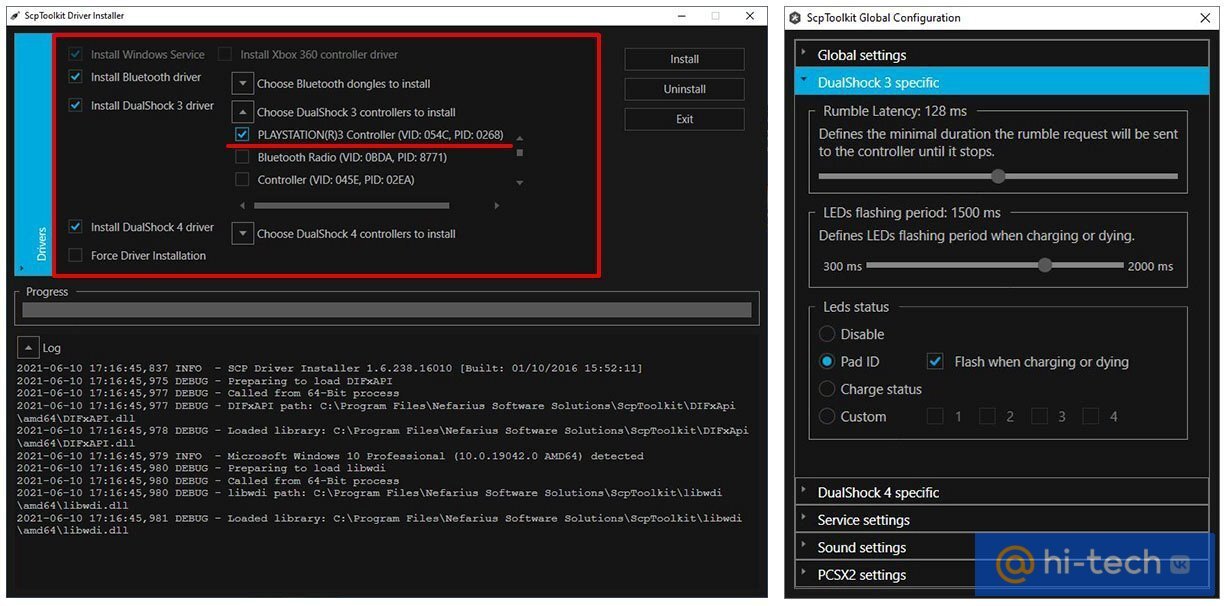Expand DualShock 4 specific section
Screen dimensions: 1225x606
coord(1002,492)
